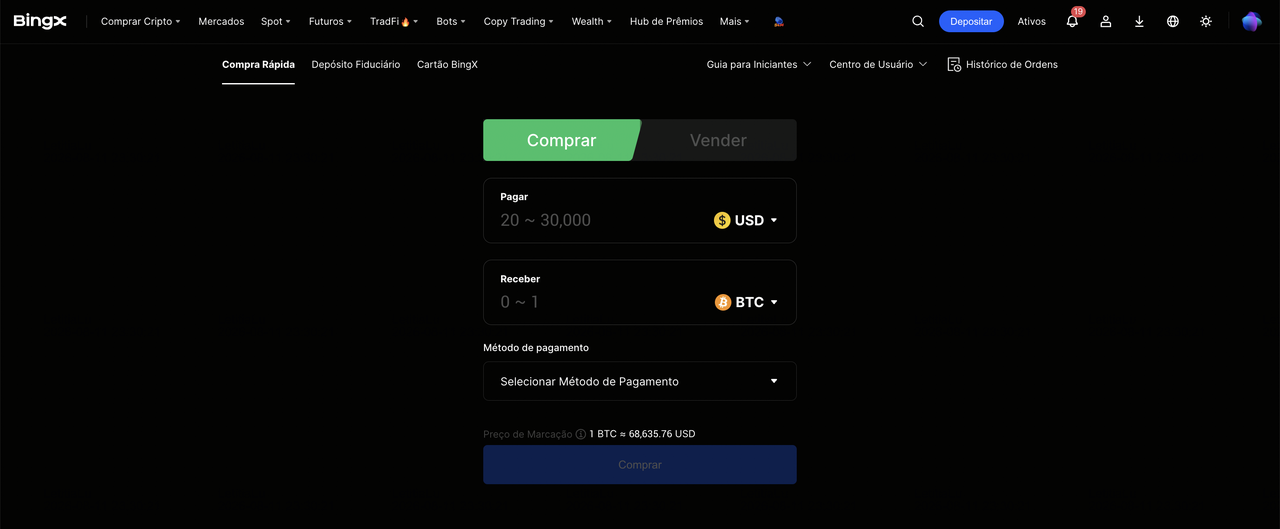
Task: Switch to the Depósito Fiduciário tab
Action: (x=356, y=64)
